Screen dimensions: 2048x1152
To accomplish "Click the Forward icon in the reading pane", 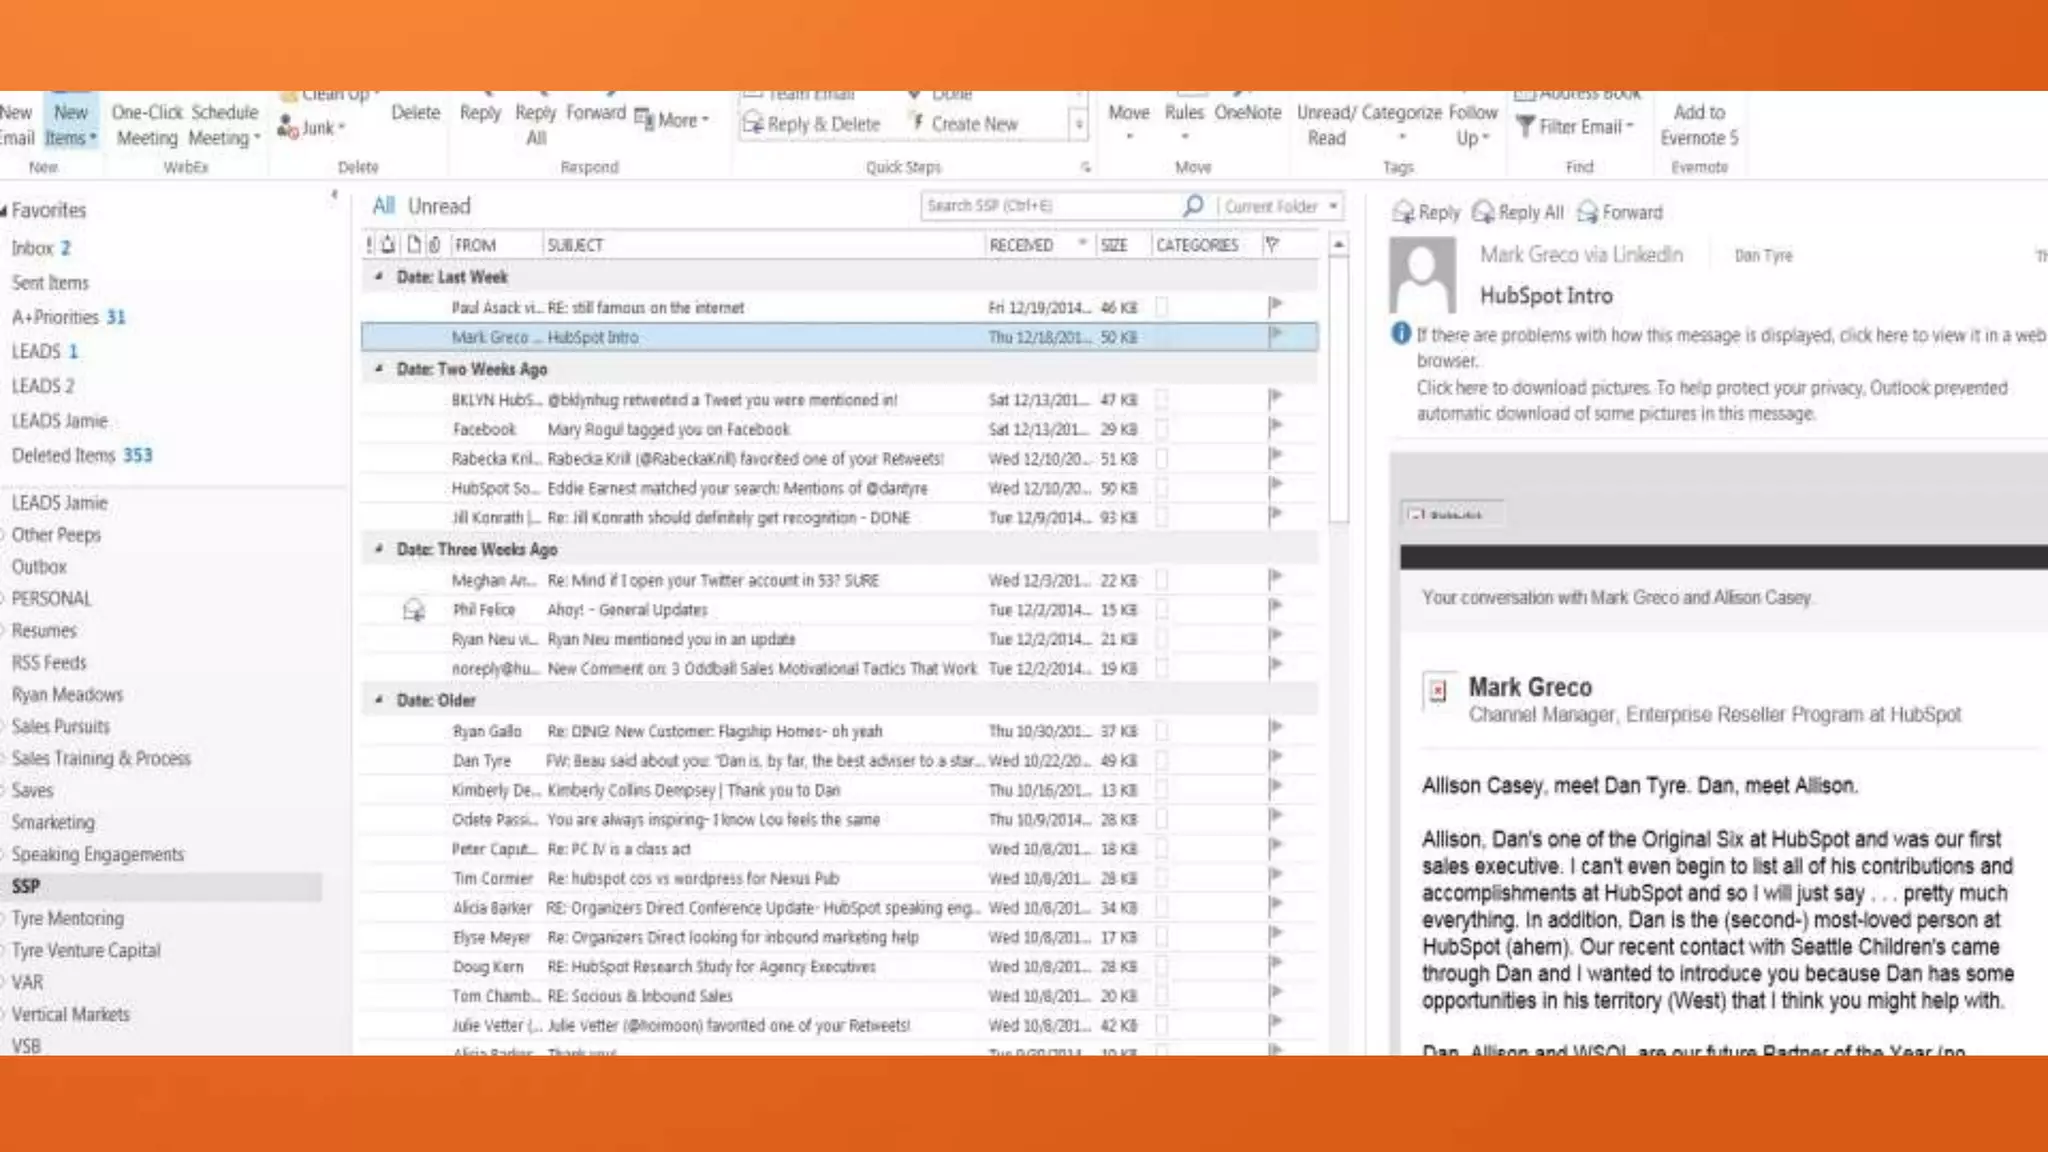I will (1587, 212).
